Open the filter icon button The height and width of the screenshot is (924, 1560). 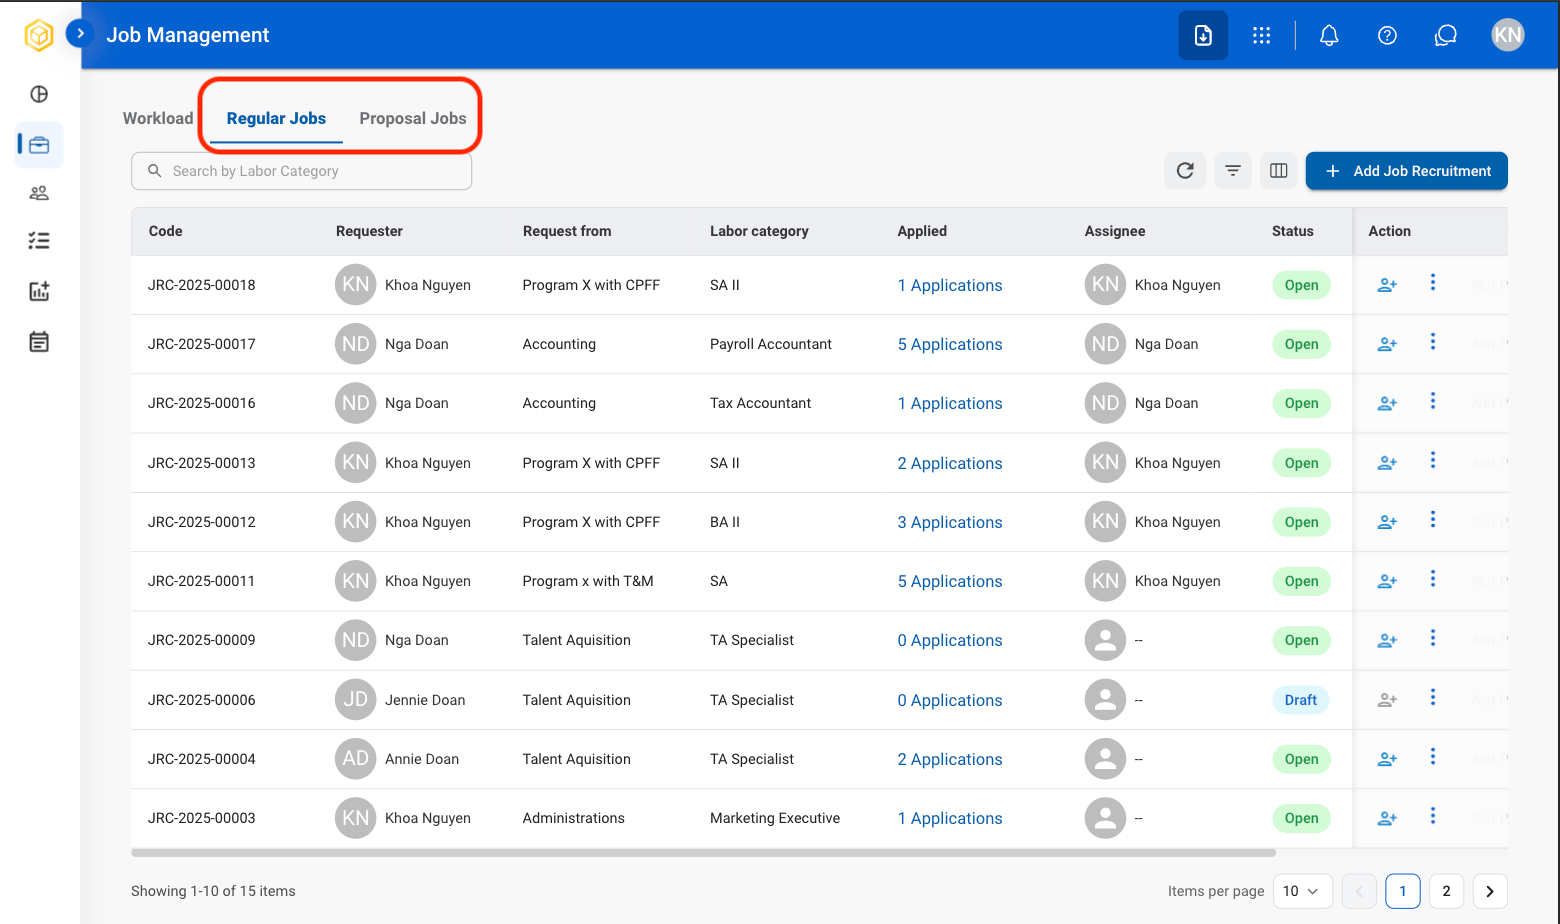click(x=1233, y=171)
